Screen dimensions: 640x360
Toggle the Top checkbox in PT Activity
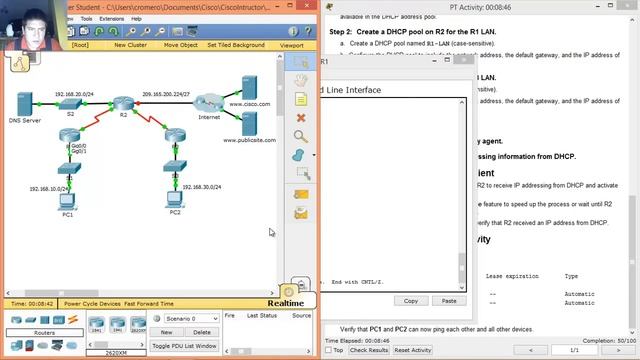tap(328, 350)
